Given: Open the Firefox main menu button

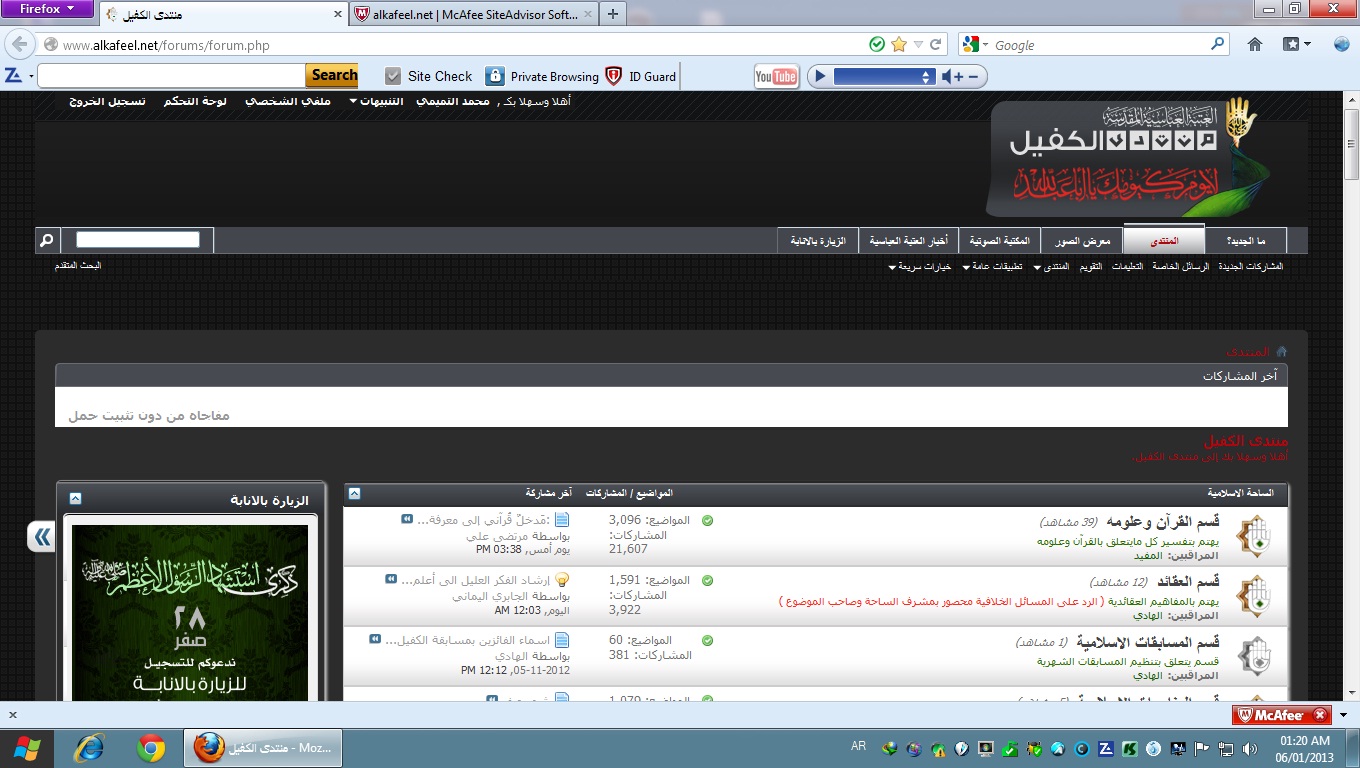Looking at the screenshot, I should coord(47,9).
